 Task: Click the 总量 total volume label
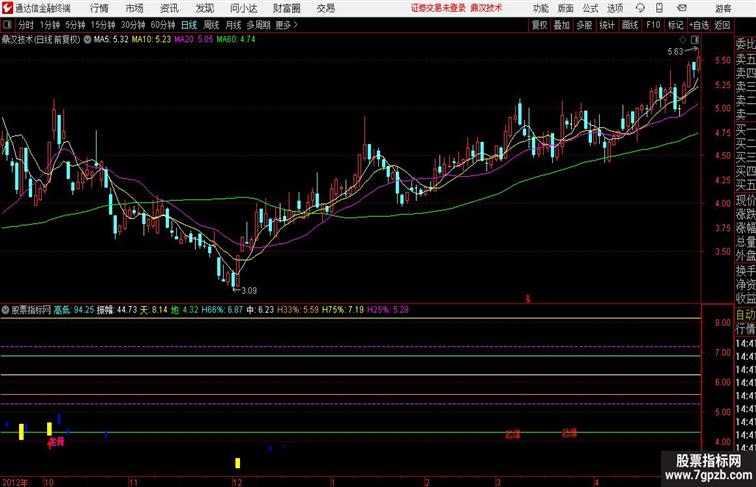point(745,242)
